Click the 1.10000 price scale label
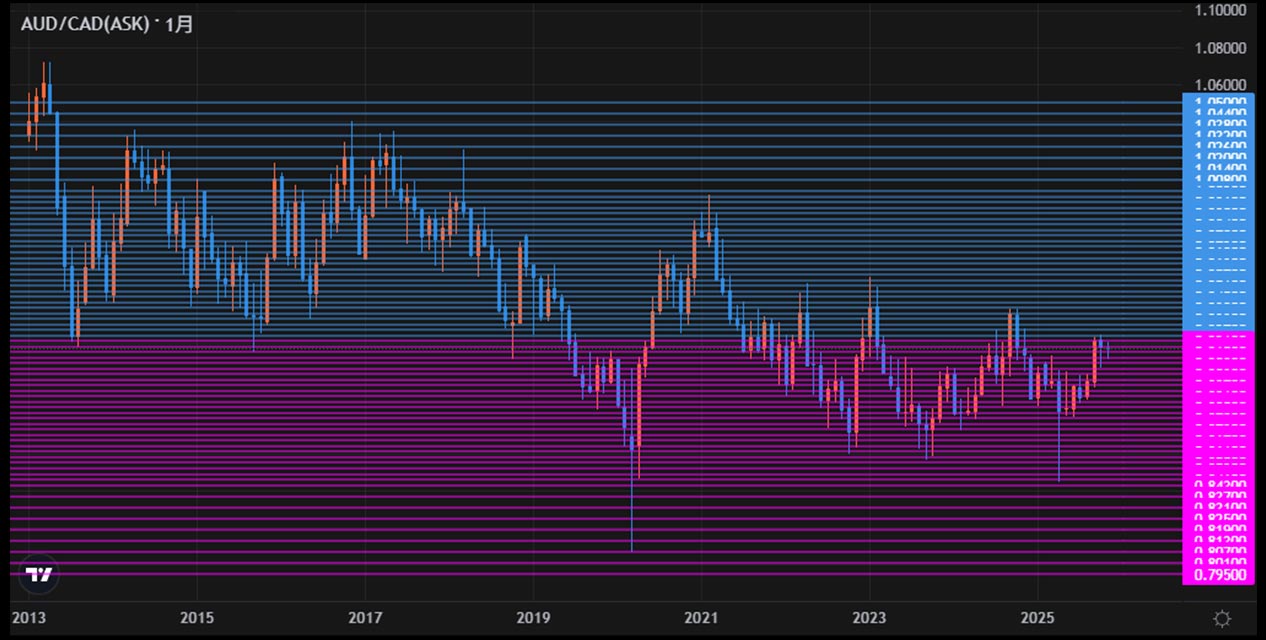Screen dimensions: 1266x640 coord(1219,10)
